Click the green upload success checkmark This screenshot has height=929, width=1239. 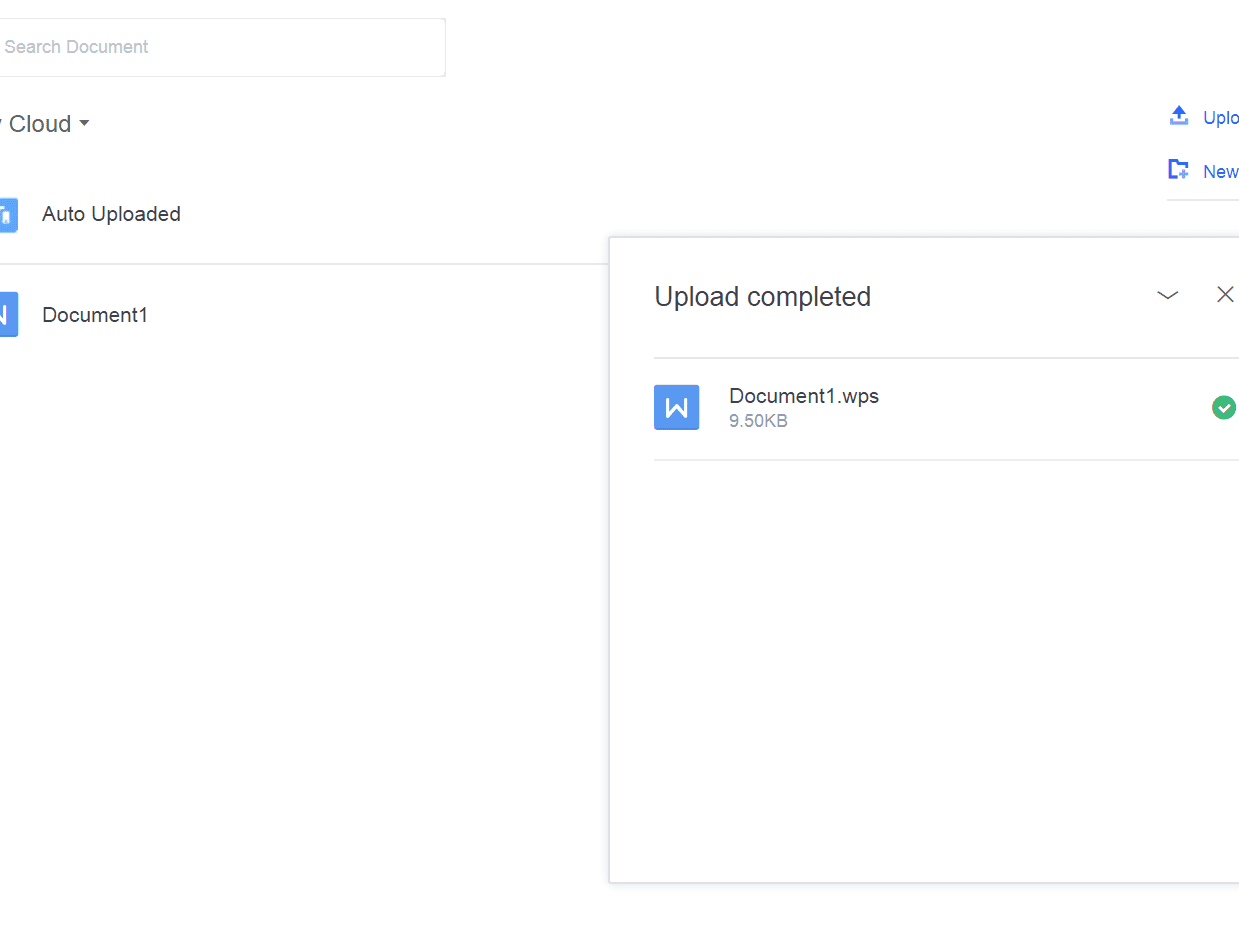pyautogui.click(x=1223, y=407)
